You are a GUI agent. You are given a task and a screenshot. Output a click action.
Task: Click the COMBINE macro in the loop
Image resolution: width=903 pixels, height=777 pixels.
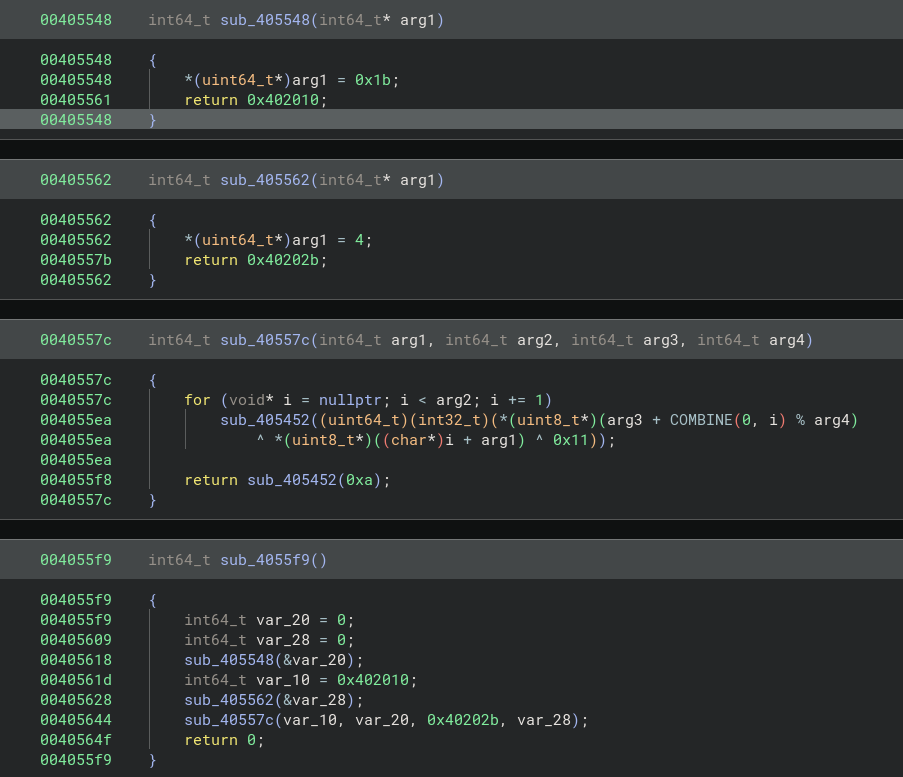pos(701,420)
